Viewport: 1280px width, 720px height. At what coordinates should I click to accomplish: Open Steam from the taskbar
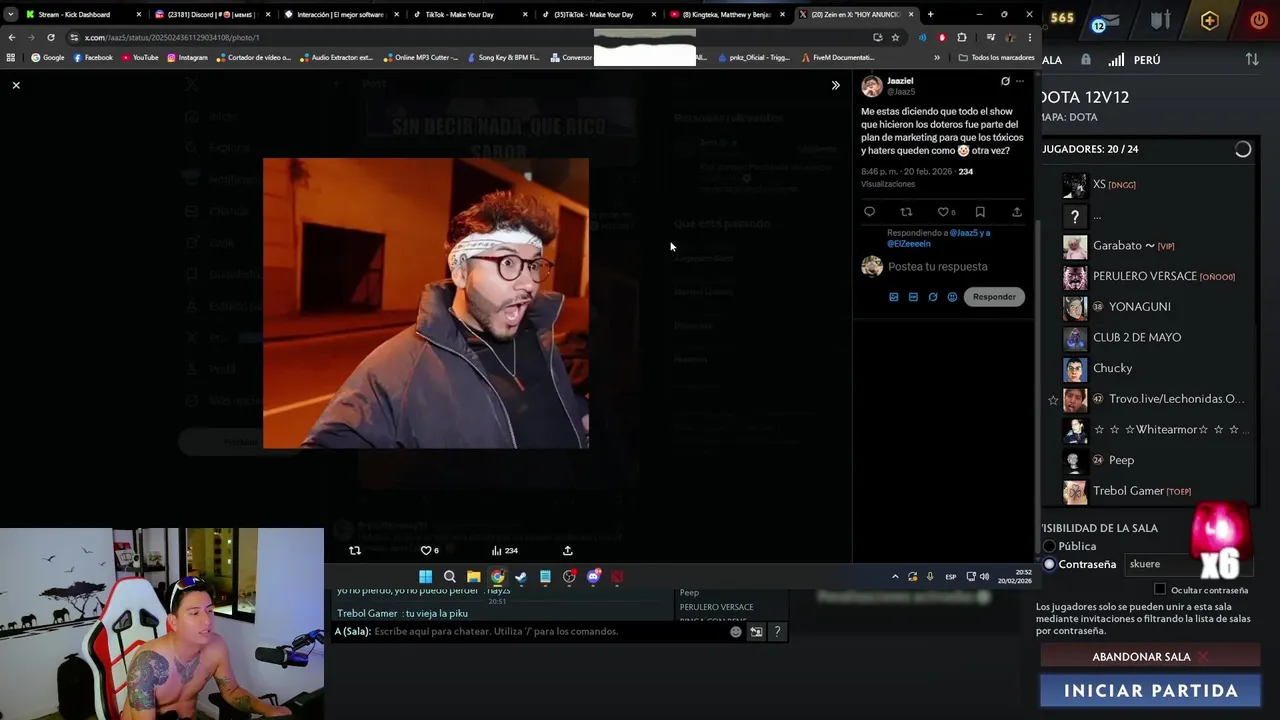click(521, 576)
